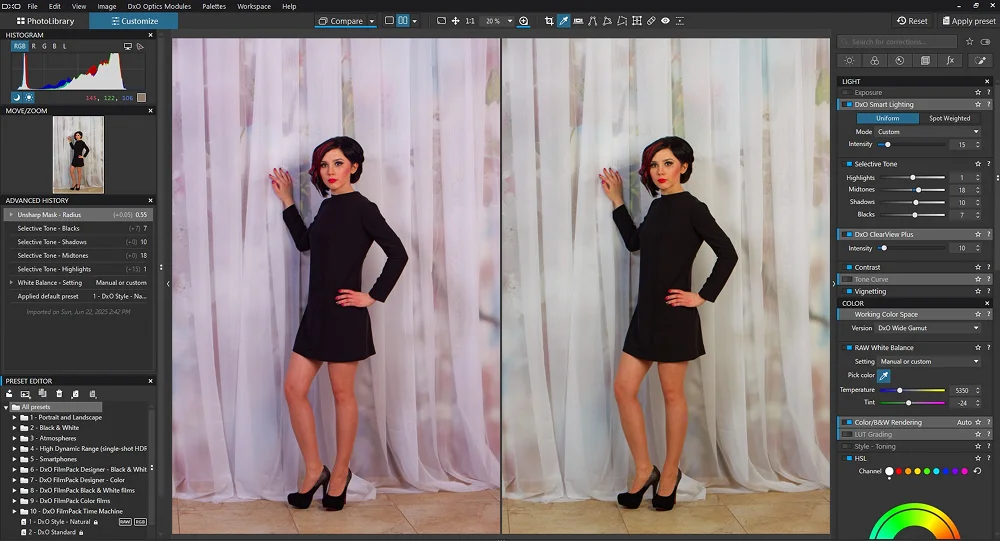Open the Repair bandage tool
Image resolution: width=1000 pixels, height=541 pixels.
(x=651, y=21)
